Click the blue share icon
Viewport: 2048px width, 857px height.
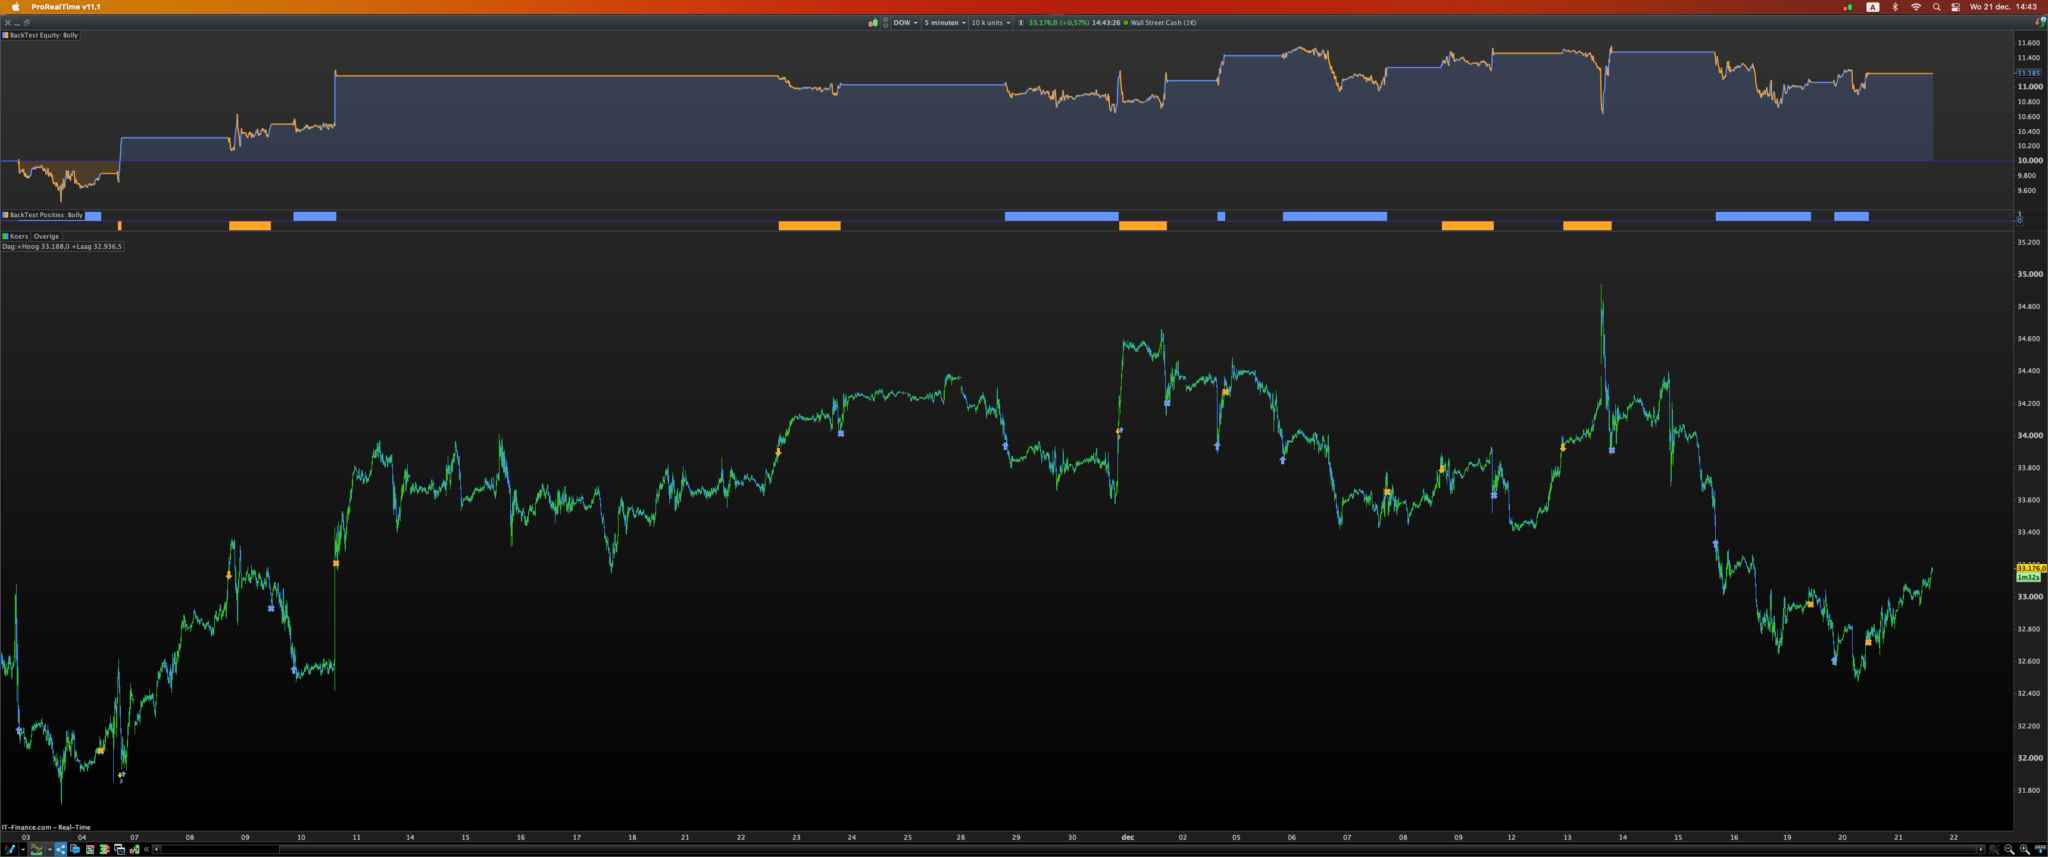[x=60, y=849]
